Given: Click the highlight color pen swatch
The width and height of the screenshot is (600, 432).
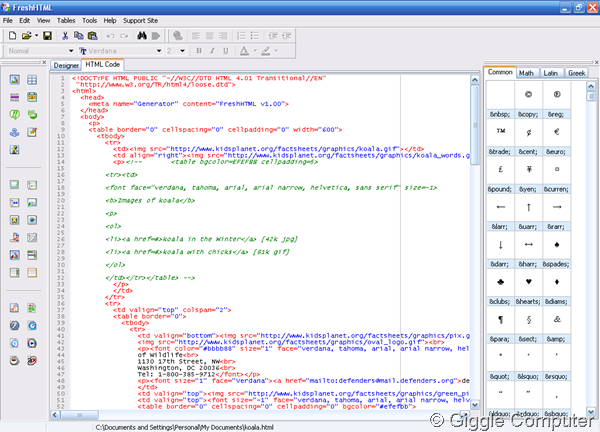Looking at the screenshot, I should 266,51.
